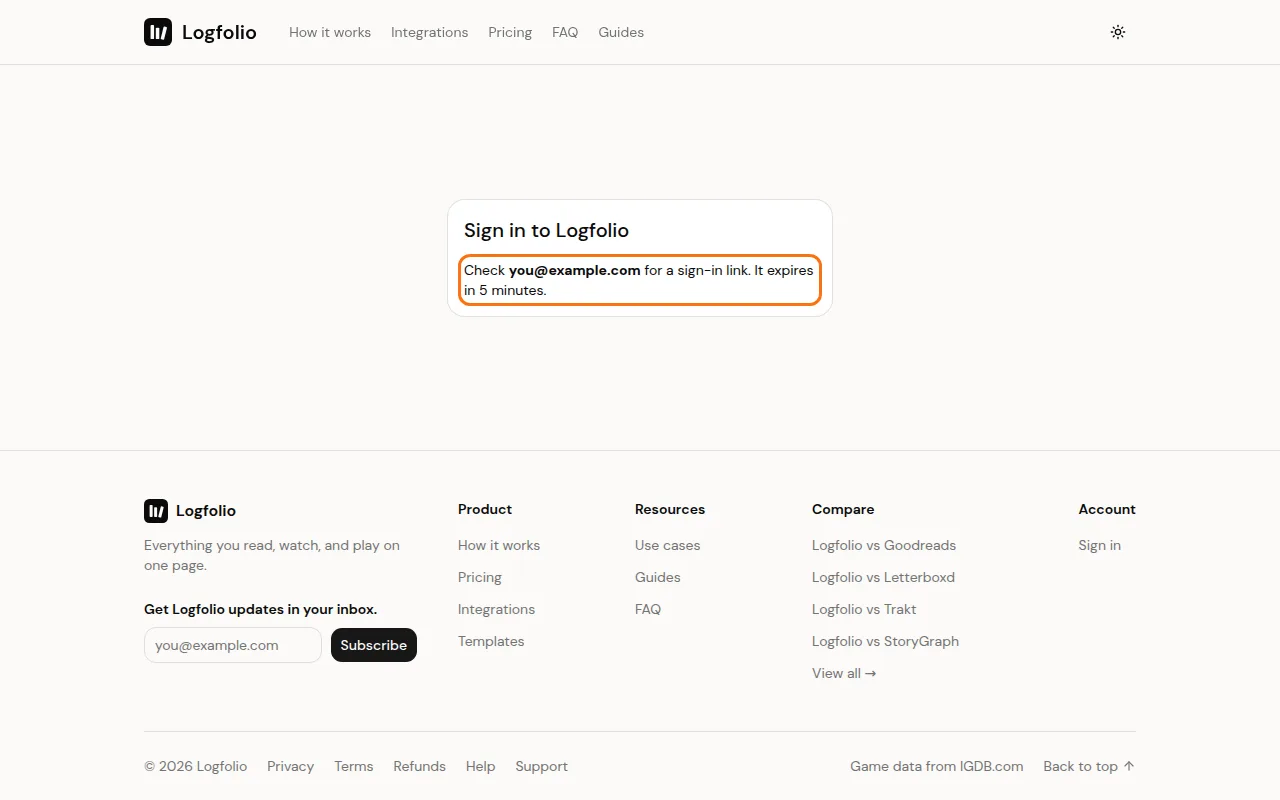Open the Support link
The image size is (1280, 800).
[541, 766]
